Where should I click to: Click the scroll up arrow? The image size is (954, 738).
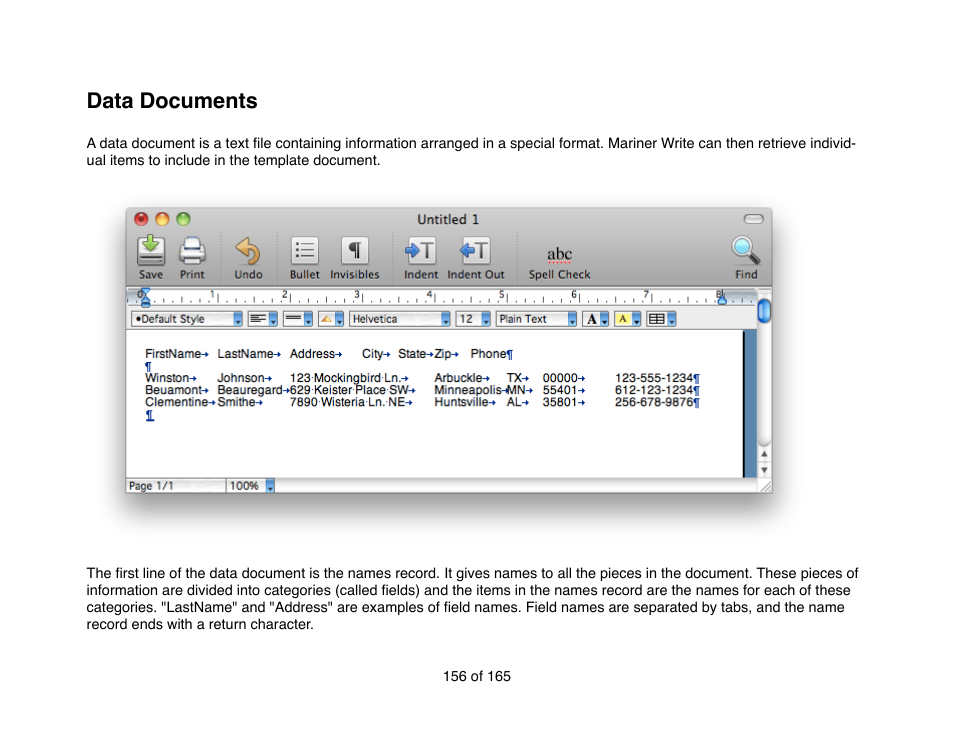click(x=764, y=454)
